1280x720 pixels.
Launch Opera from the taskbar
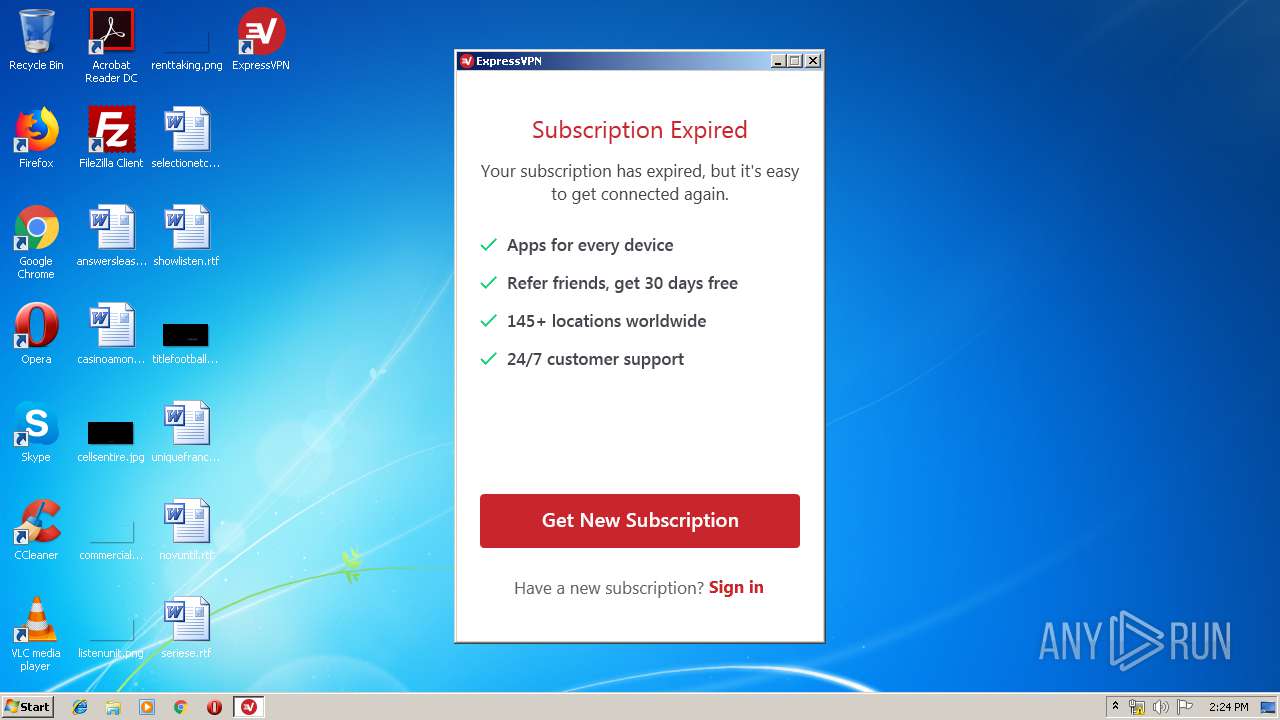coord(214,707)
